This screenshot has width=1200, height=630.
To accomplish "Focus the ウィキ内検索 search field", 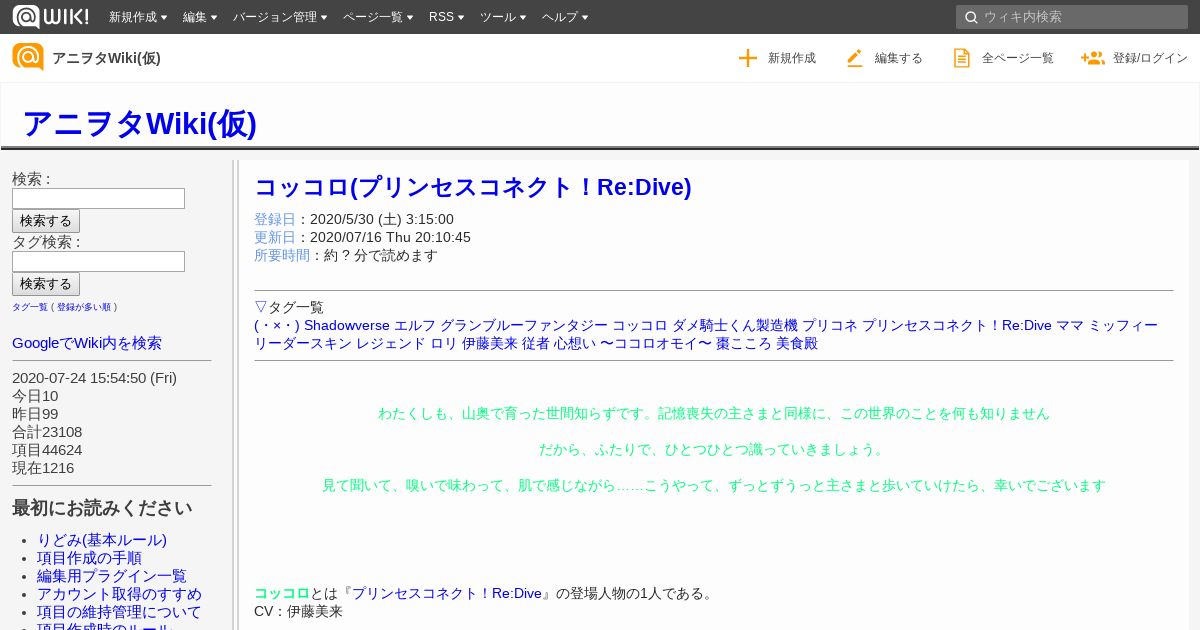I will tap(1072, 17).
